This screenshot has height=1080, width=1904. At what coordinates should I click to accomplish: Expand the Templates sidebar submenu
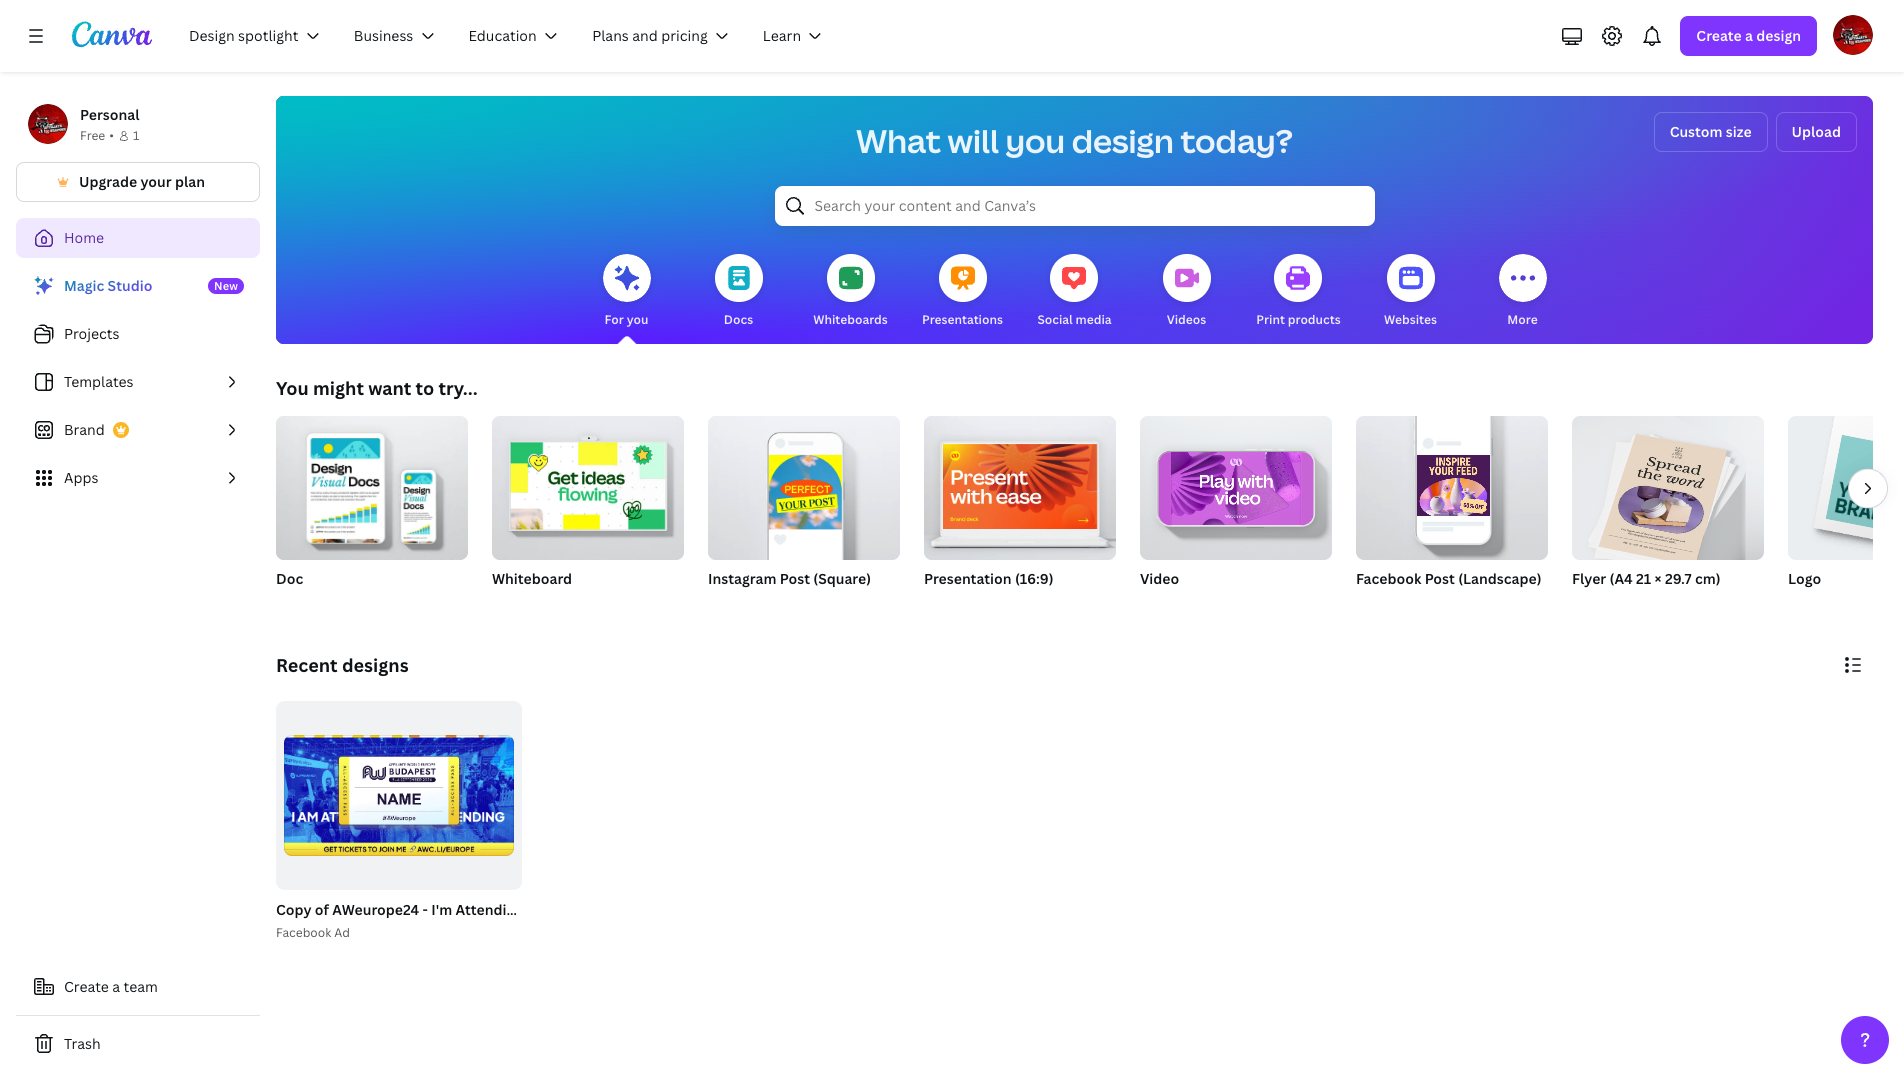click(232, 382)
